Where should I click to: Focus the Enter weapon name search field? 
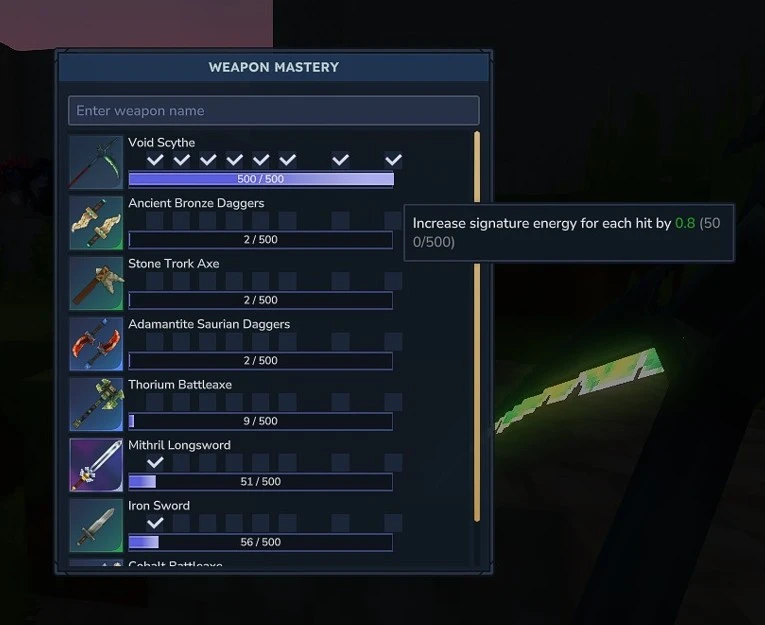coord(274,110)
